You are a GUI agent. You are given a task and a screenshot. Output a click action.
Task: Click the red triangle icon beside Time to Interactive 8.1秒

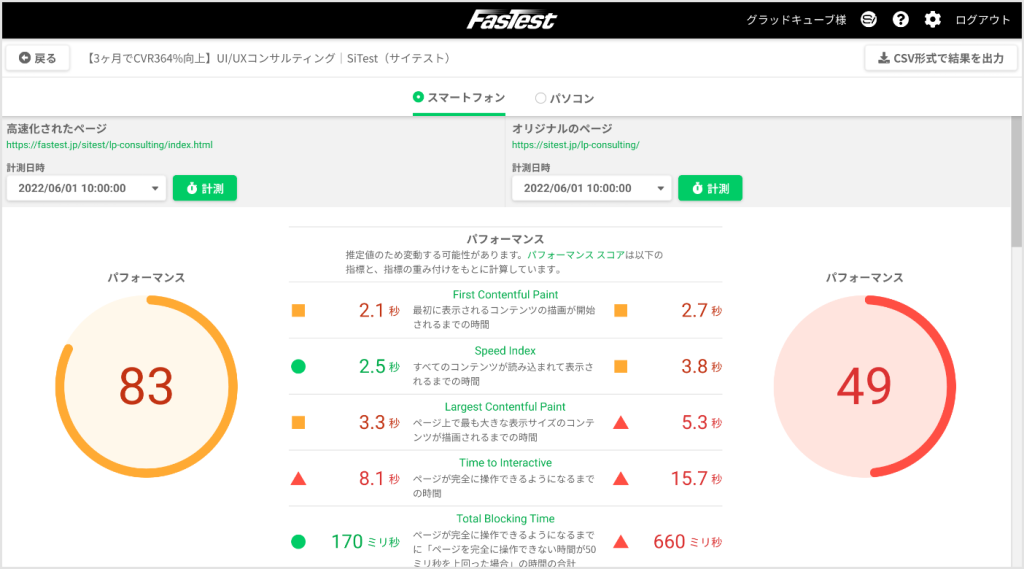tap(298, 479)
